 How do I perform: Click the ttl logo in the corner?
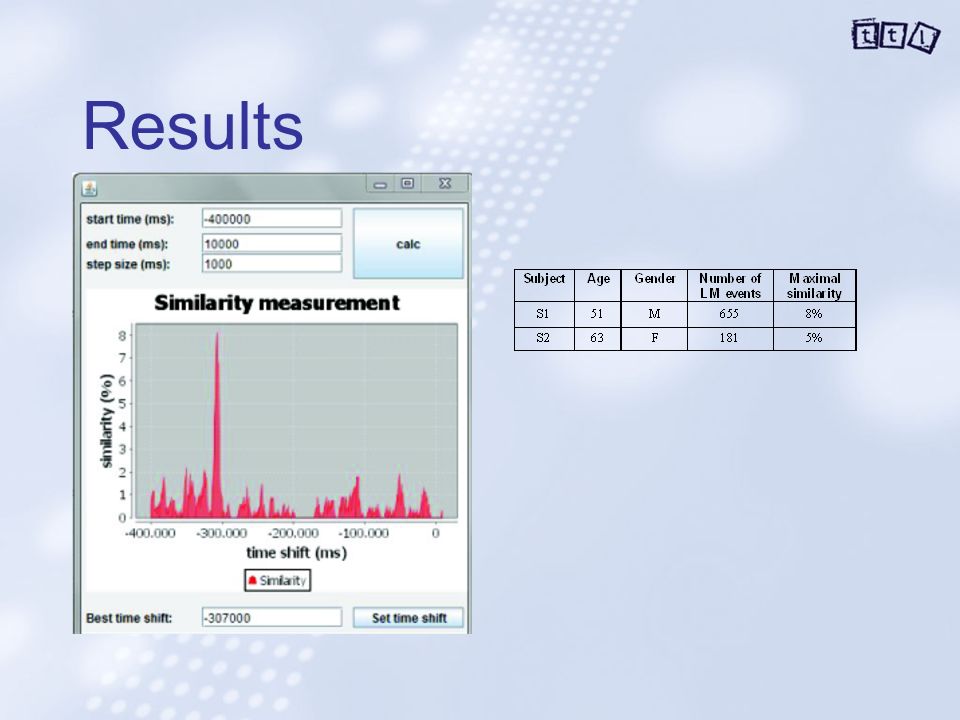pos(895,36)
